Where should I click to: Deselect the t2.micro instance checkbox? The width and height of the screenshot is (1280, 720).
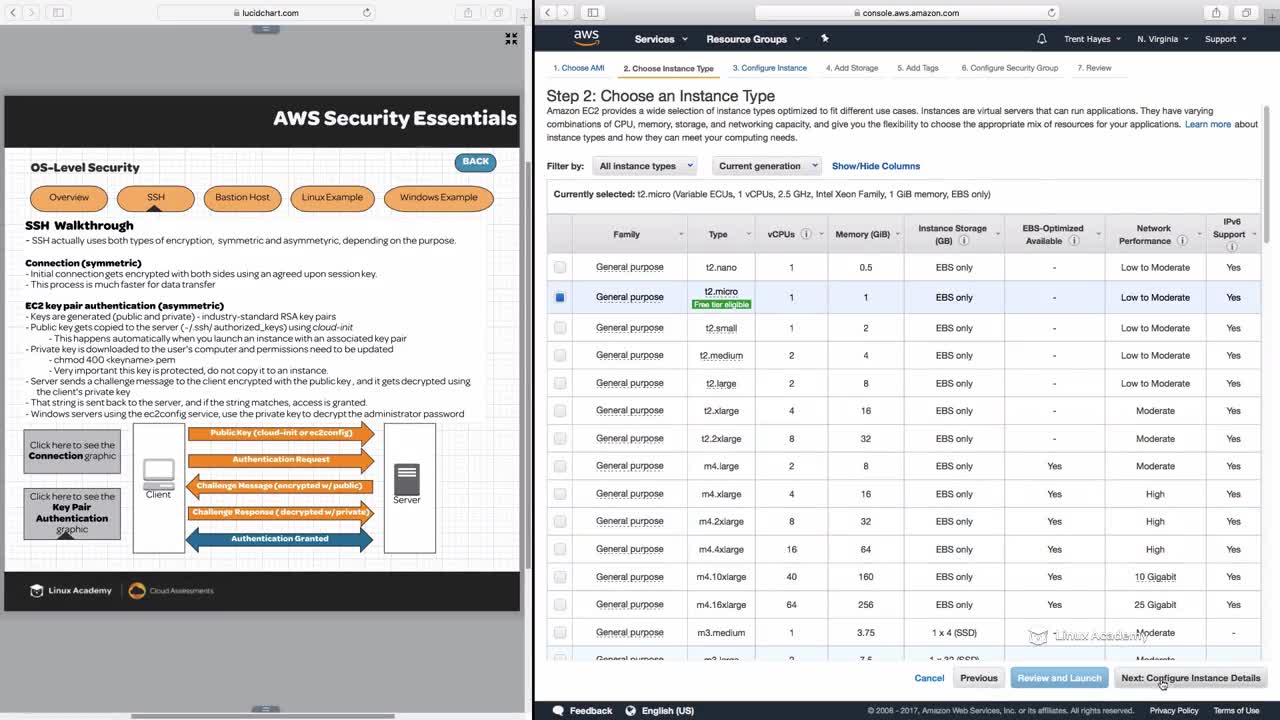click(x=560, y=297)
